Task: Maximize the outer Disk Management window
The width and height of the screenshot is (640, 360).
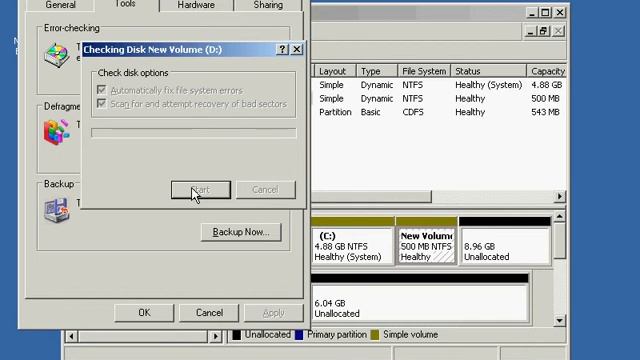Action: click(545, 13)
